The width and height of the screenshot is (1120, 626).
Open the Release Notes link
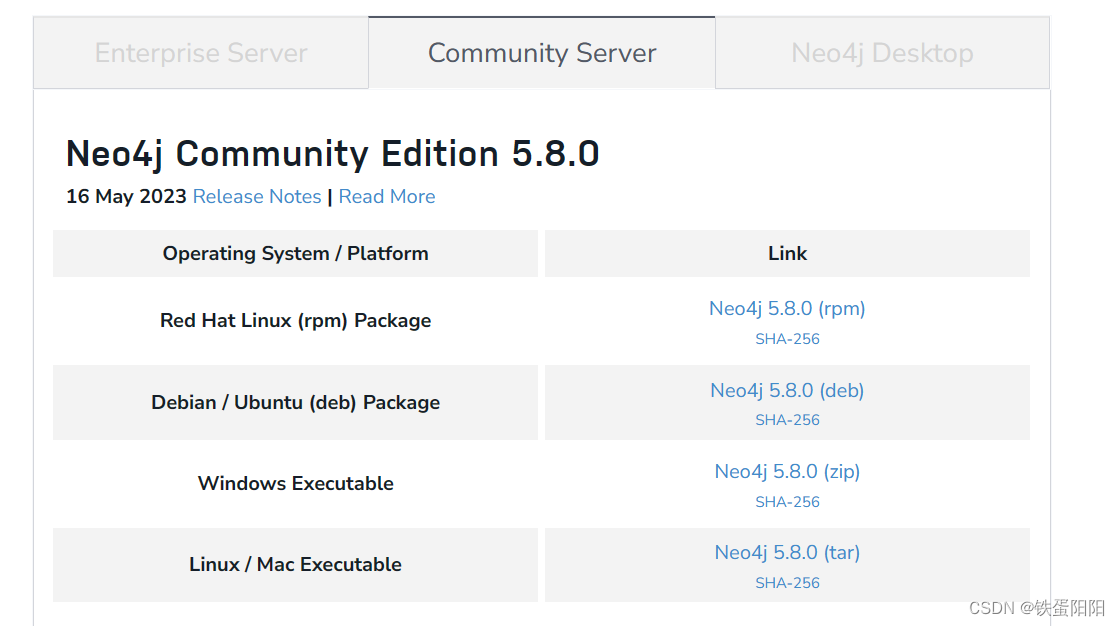tap(257, 196)
